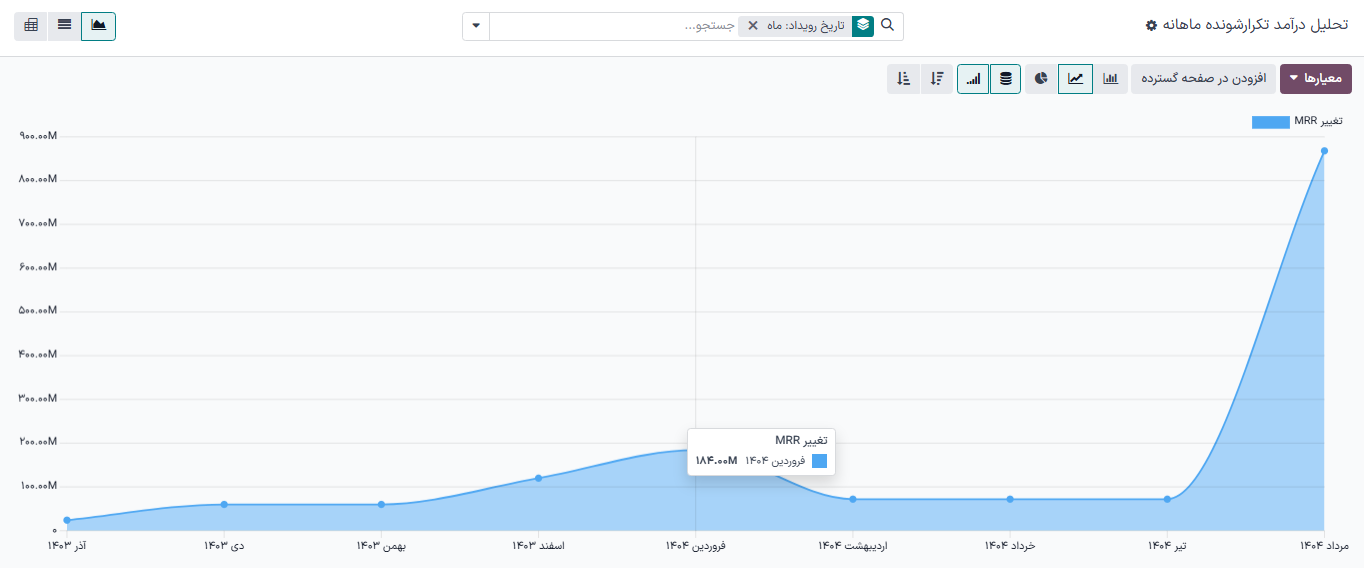Click the مرداد ۱۴۰۴ peak data point
This screenshot has height=568, width=1364.
tap(1323, 151)
